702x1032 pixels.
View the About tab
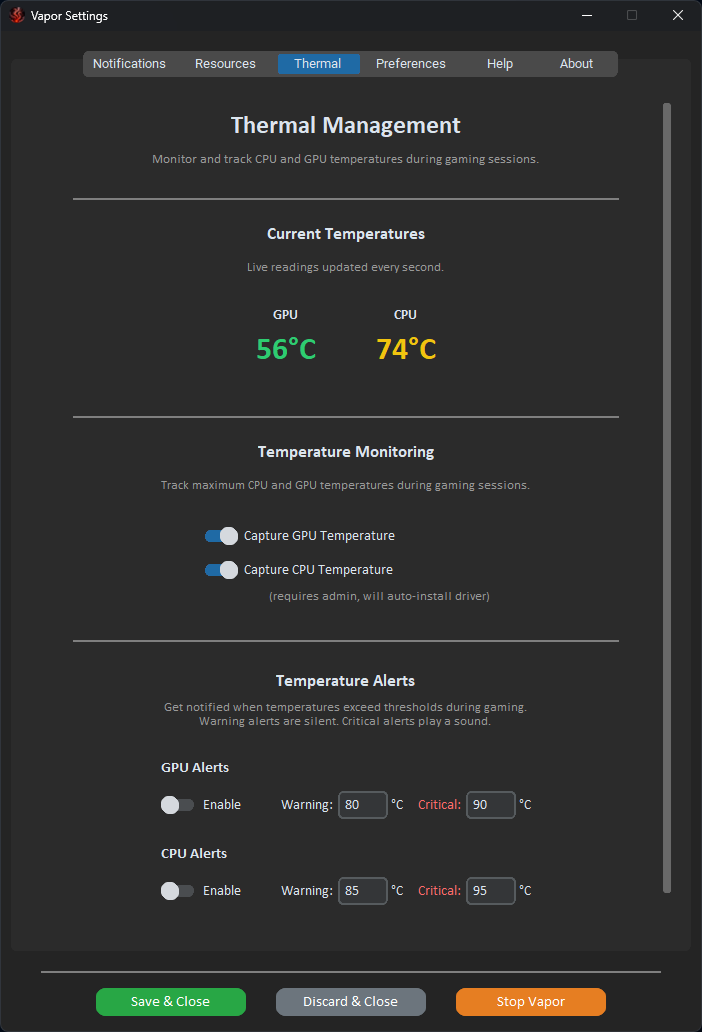(576, 63)
